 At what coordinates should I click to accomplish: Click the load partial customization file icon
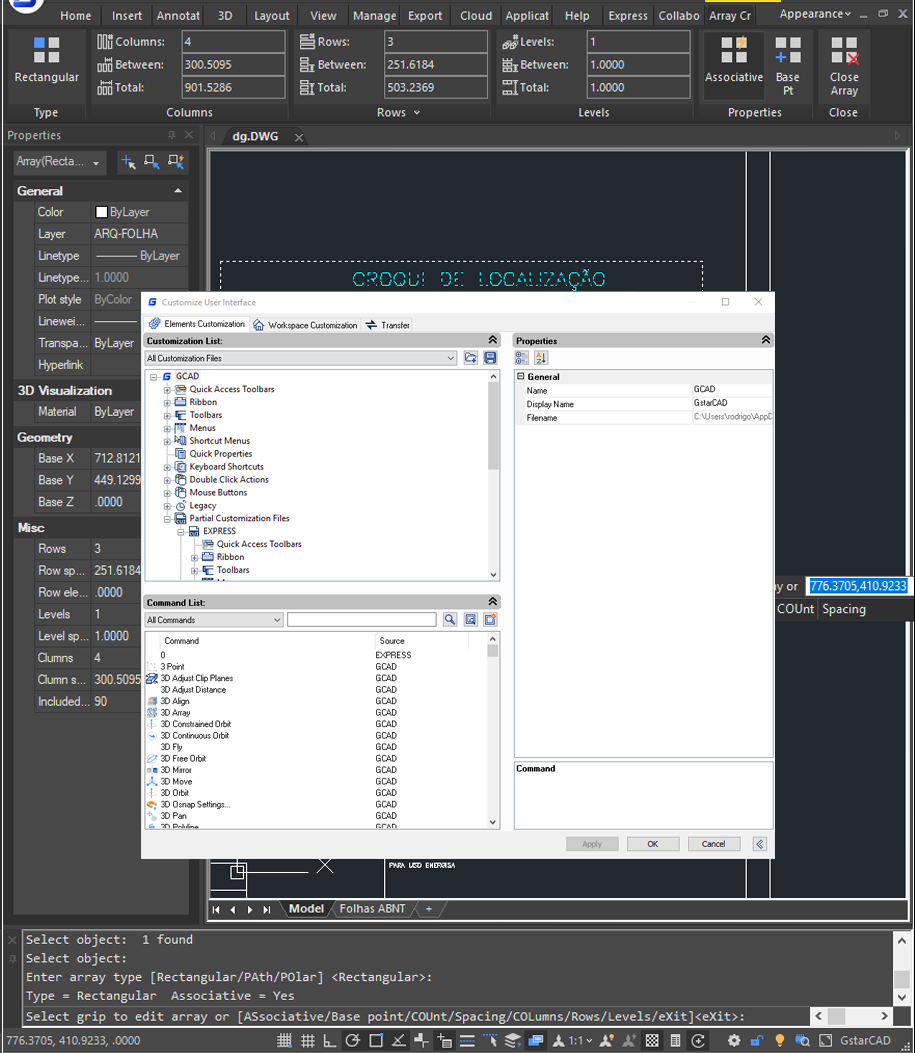[471, 358]
